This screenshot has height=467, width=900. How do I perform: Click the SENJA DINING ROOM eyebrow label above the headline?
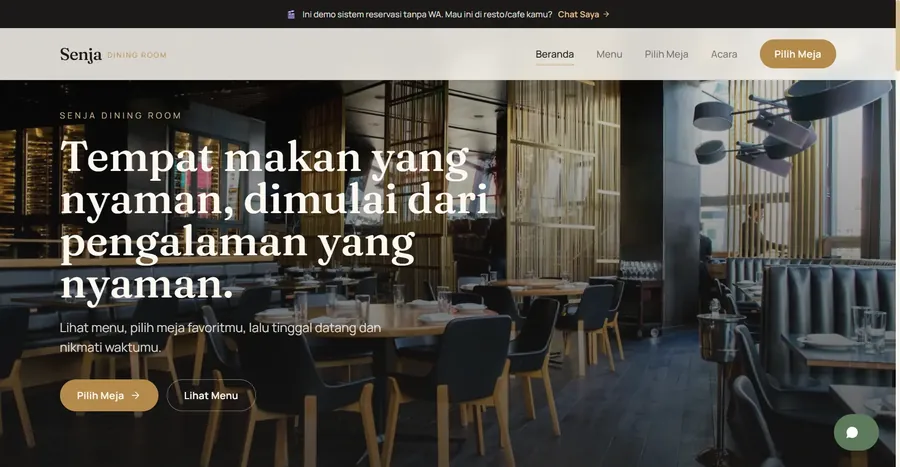click(x=121, y=115)
